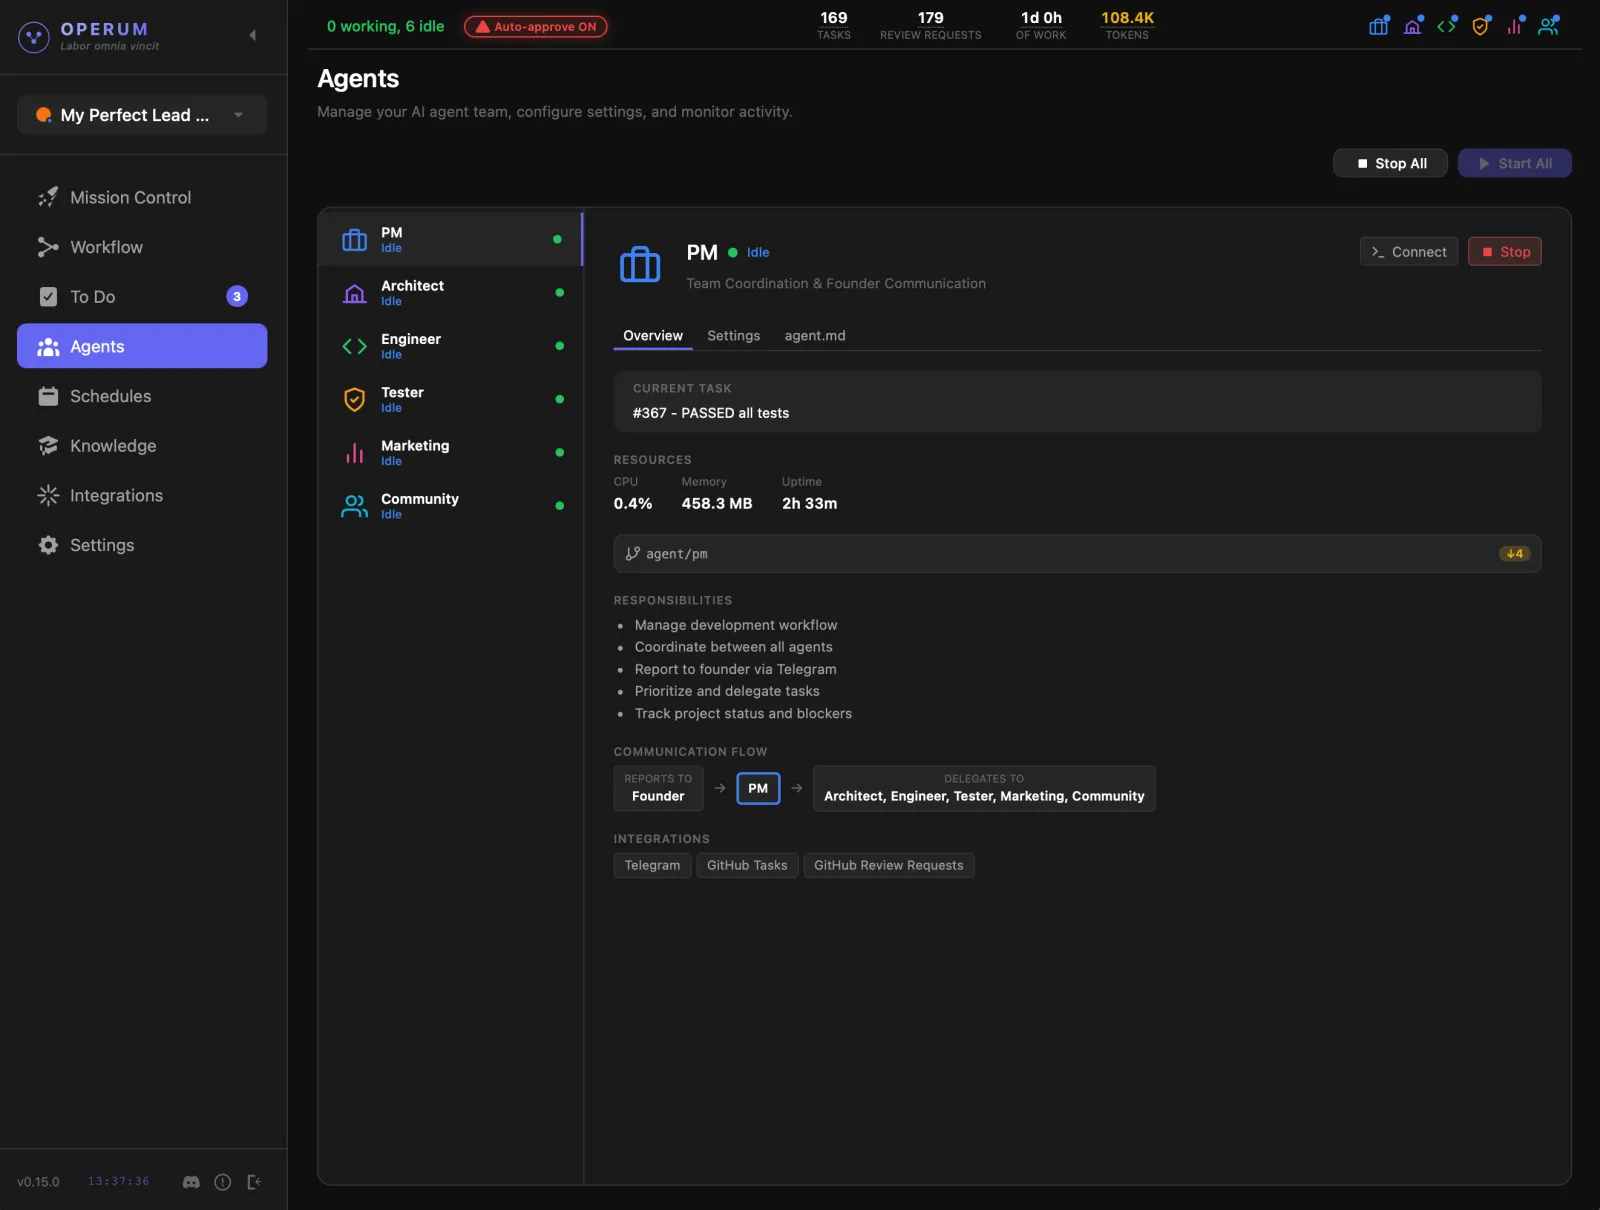
Task: Open the Tester shield icon with notification dot
Action: (x=1479, y=26)
